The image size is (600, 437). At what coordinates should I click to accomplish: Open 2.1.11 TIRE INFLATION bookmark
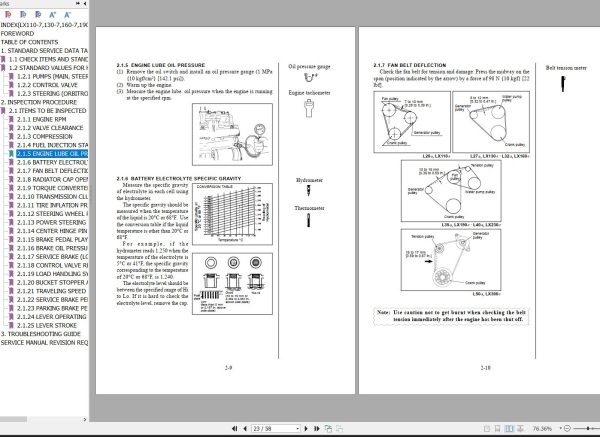[x=52, y=205]
